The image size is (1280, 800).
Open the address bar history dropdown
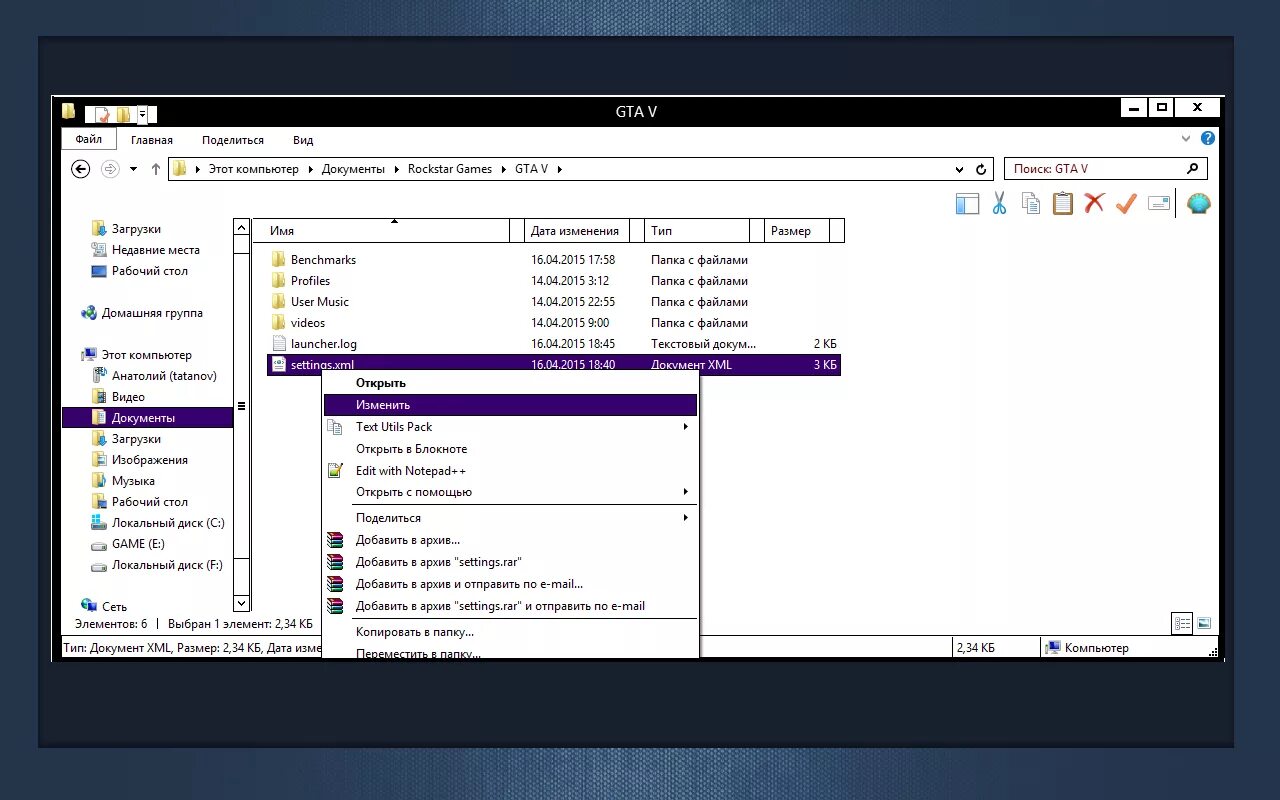[x=959, y=169]
